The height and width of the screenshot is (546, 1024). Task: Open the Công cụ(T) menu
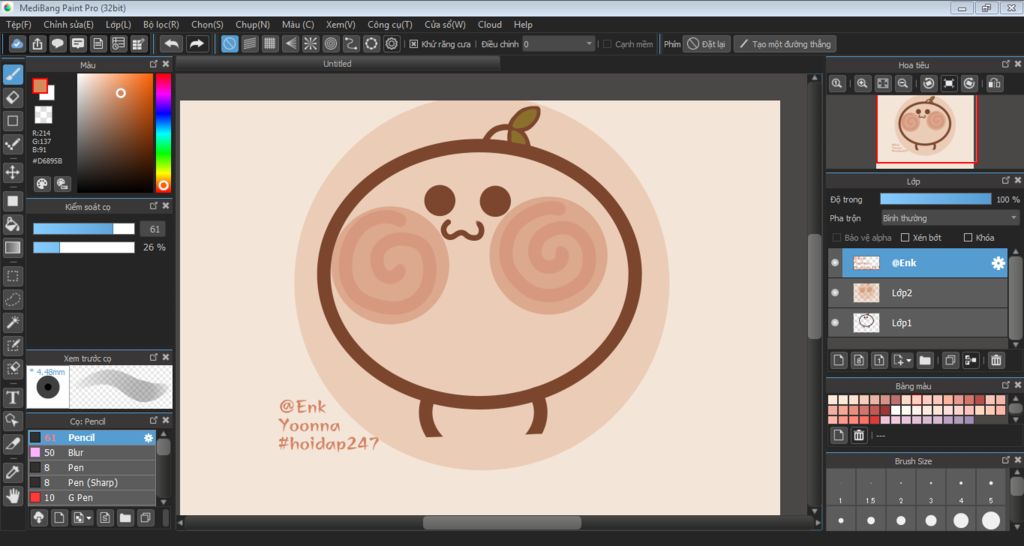390,24
